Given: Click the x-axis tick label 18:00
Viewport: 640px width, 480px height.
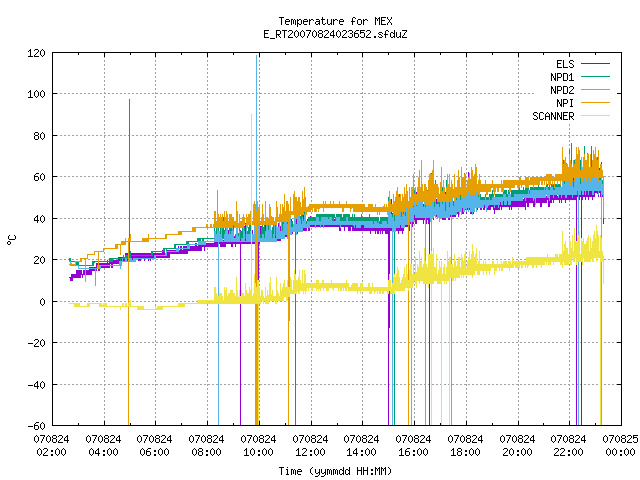Looking at the screenshot, I should [x=465, y=452].
